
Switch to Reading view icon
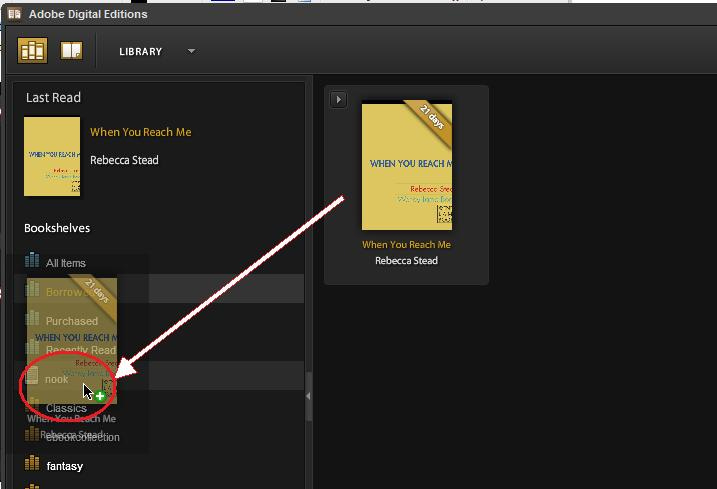click(x=71, y=50)
